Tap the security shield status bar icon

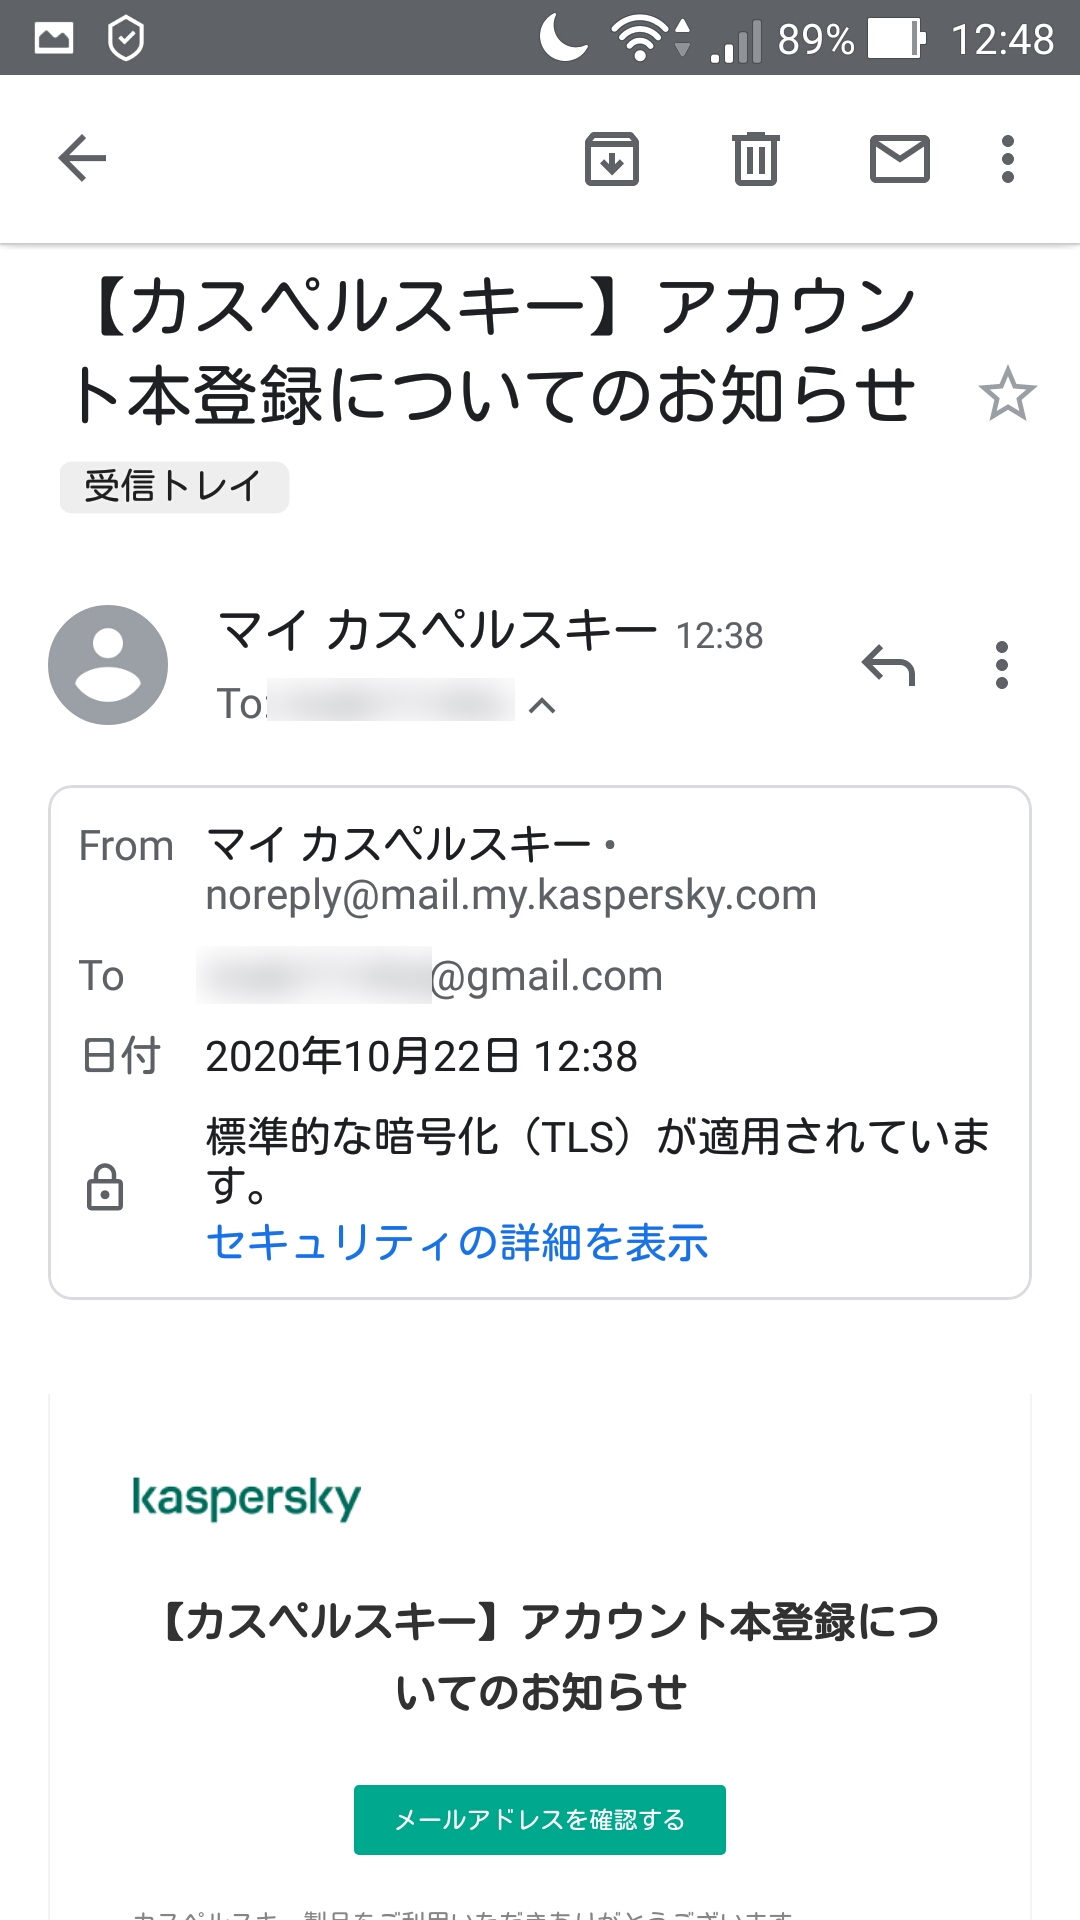[x=126, y=39]
